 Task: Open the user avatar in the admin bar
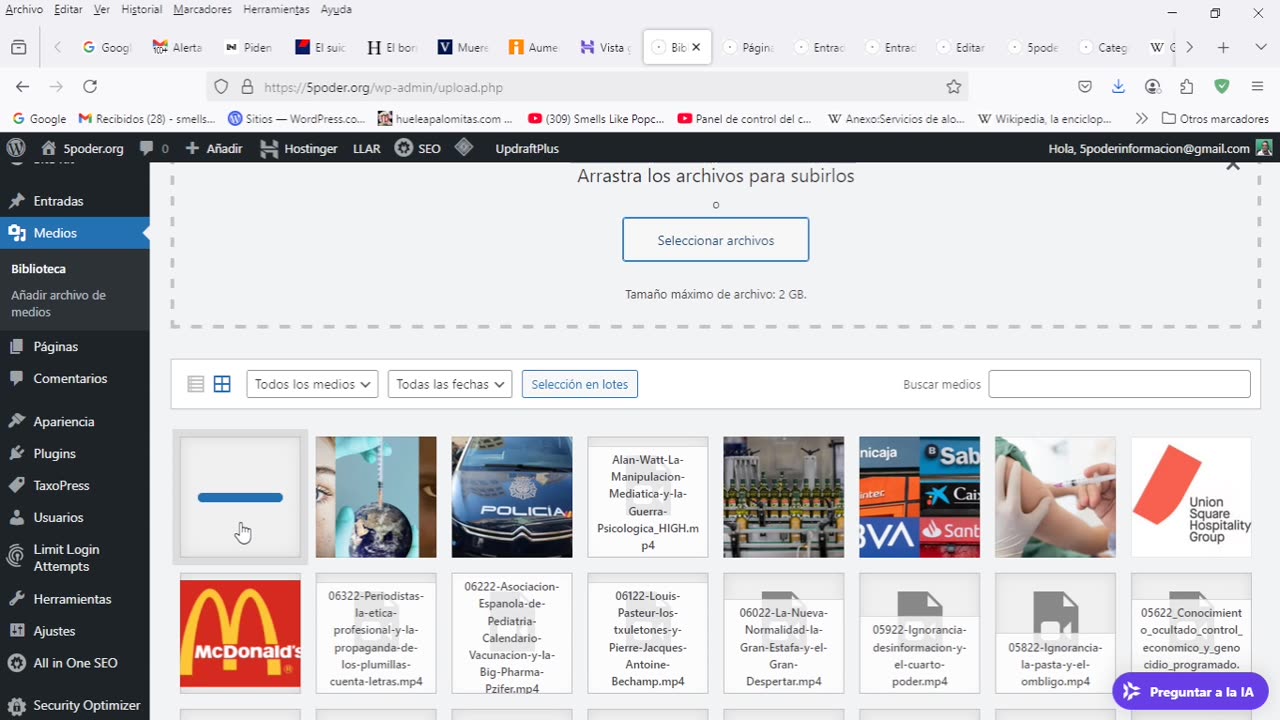click(1264, 148)
